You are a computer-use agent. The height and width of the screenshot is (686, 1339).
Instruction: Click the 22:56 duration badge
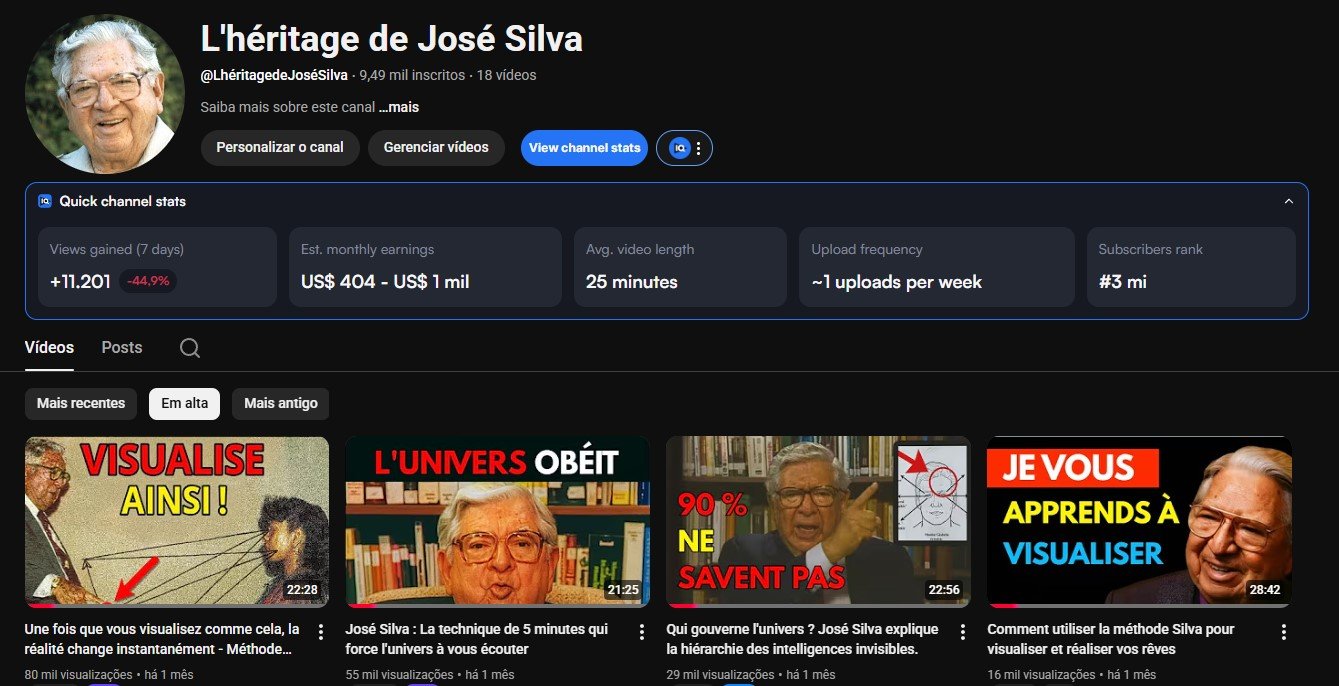944,590
